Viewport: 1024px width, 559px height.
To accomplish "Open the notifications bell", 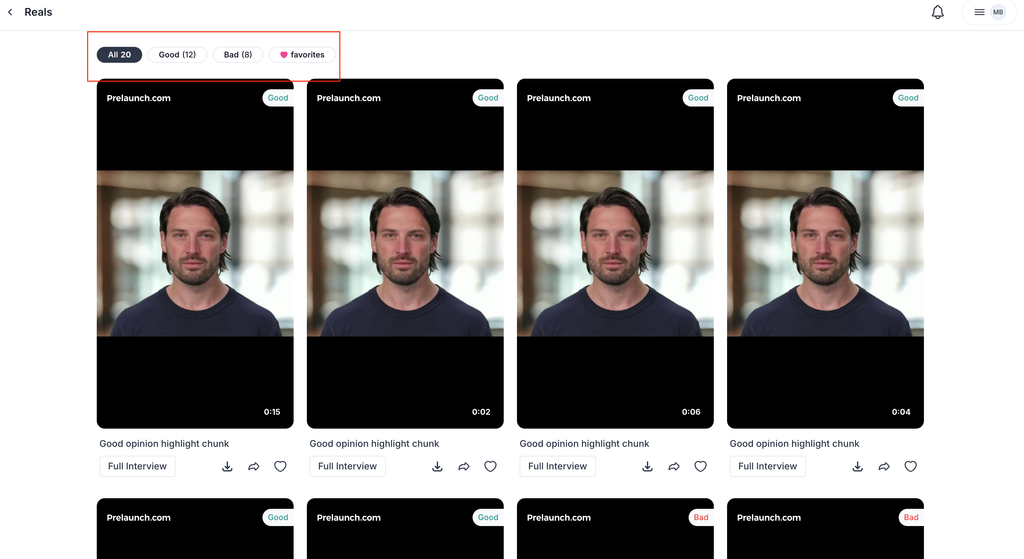I will 937,12.
